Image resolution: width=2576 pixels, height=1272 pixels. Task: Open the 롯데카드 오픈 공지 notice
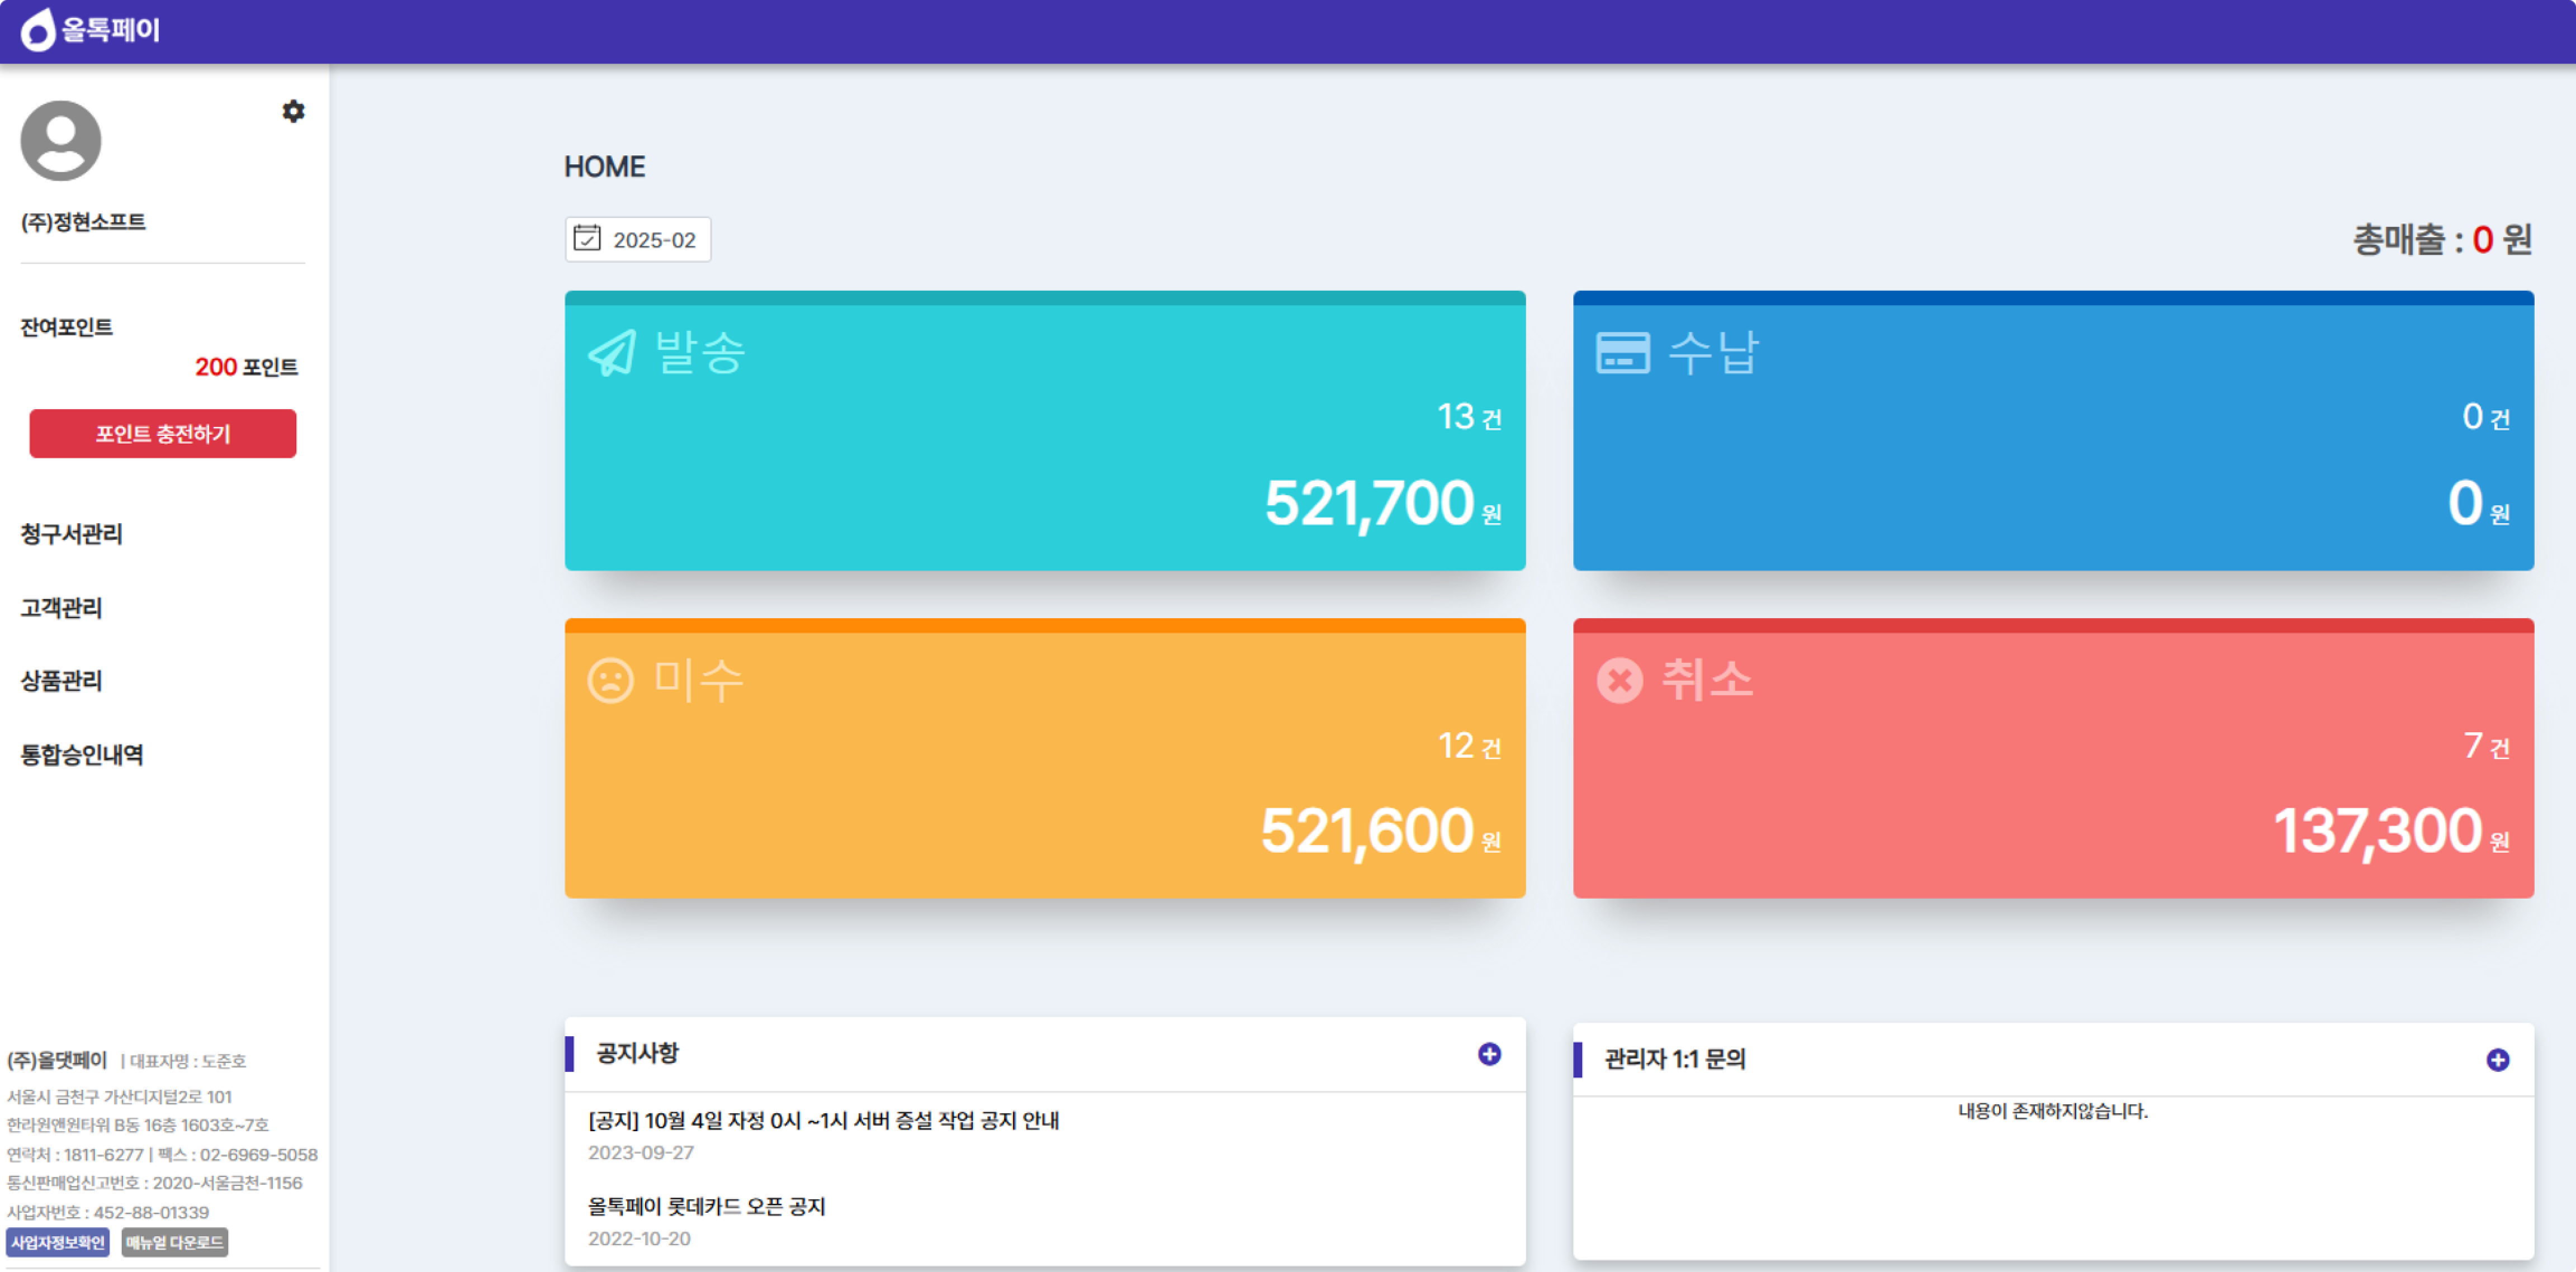pyautogui.click(x=706, y=1206)
